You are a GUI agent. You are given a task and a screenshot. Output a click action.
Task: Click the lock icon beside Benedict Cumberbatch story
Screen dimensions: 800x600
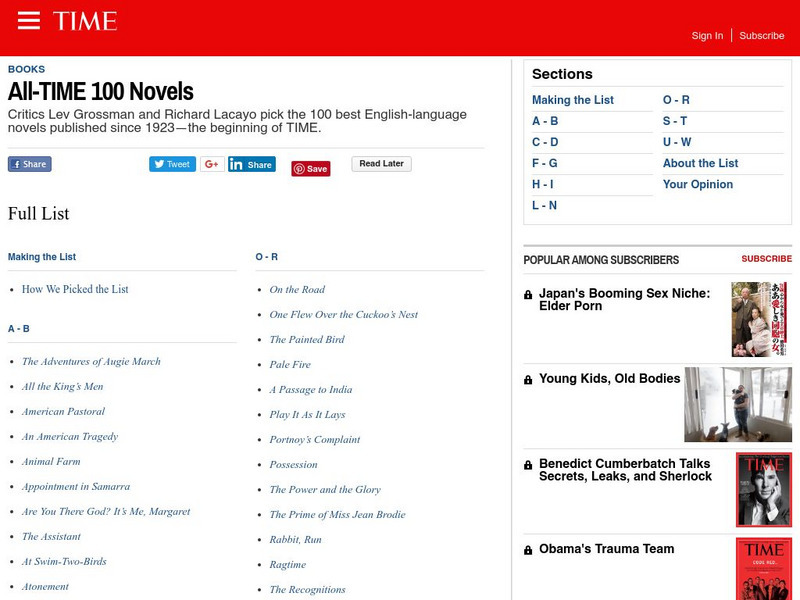(528, 465)
